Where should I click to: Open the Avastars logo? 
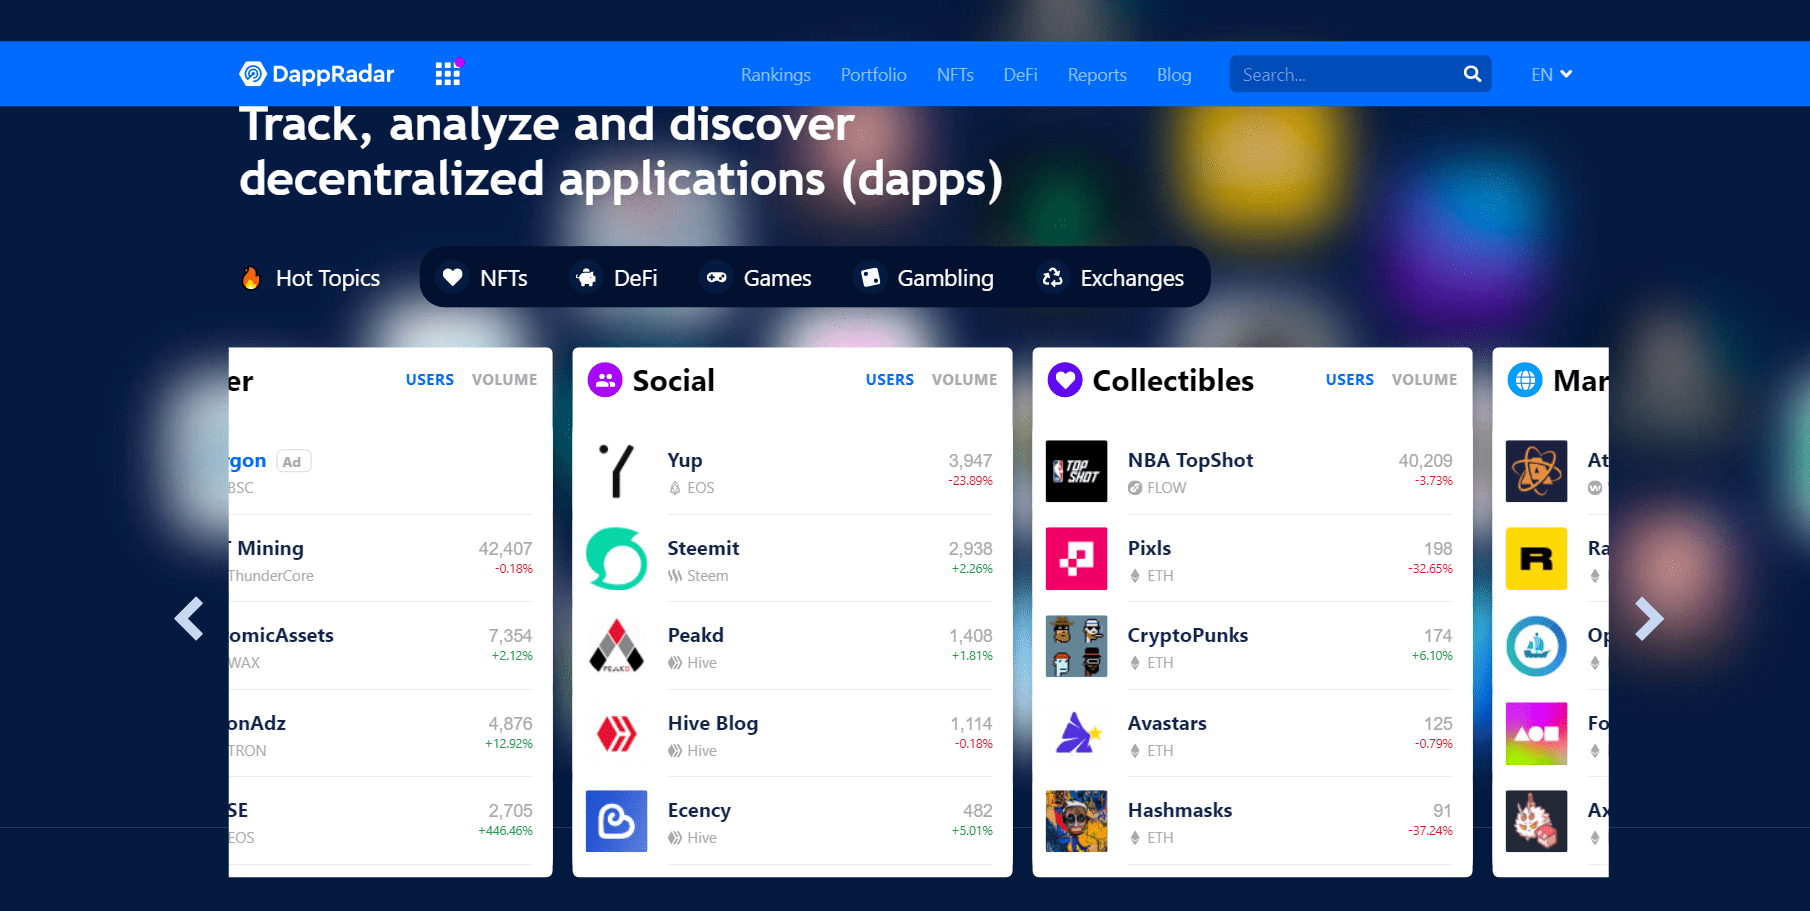(1076, 733)
